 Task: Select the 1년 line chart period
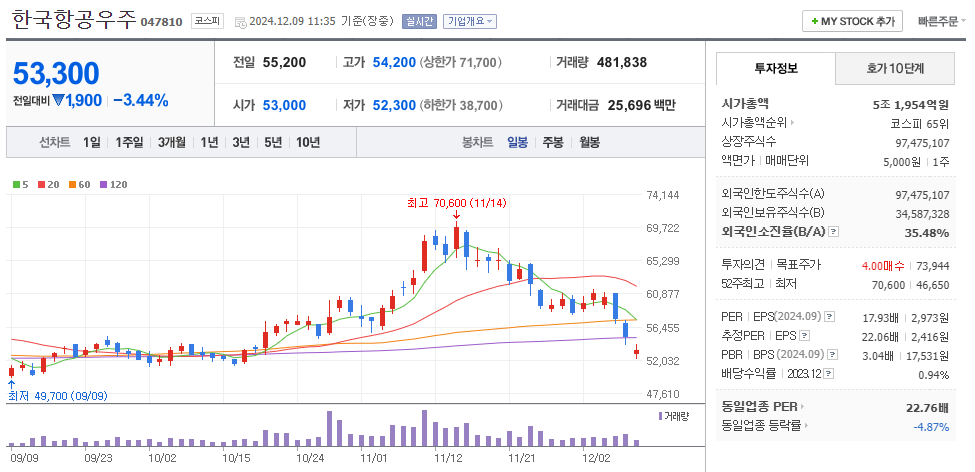point(209,142)
